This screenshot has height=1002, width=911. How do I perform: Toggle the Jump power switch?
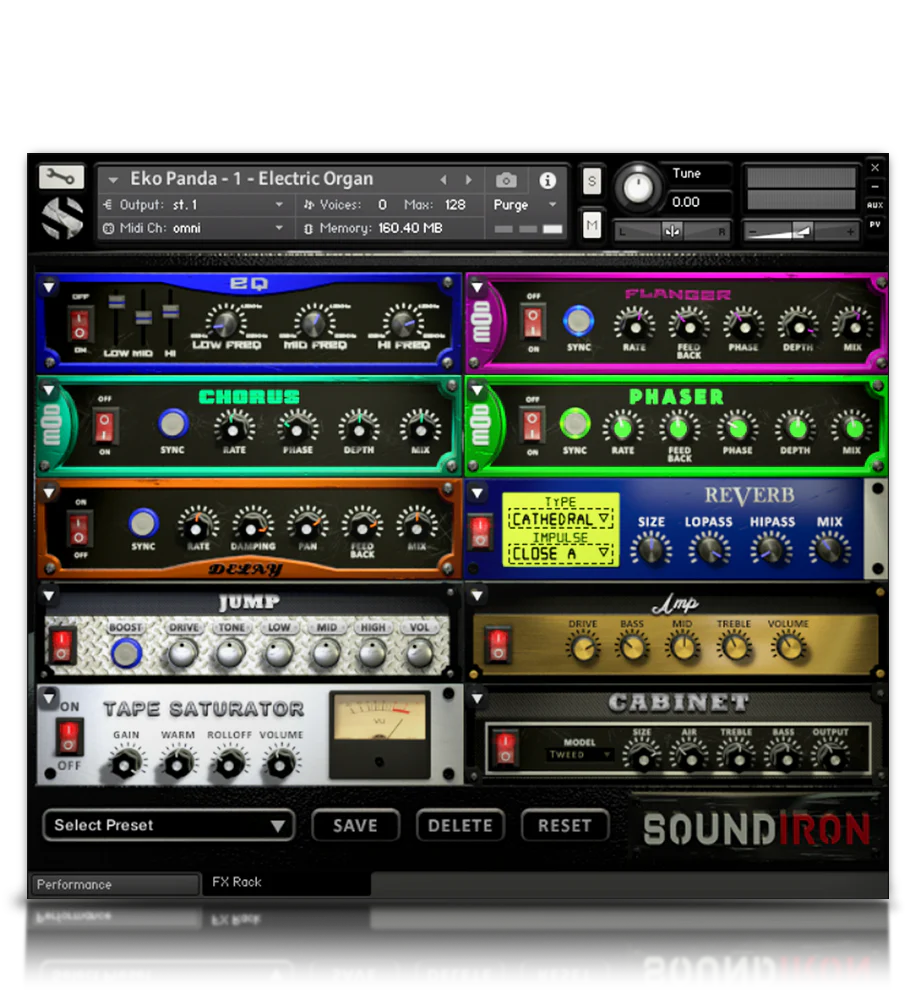point(62,645)
